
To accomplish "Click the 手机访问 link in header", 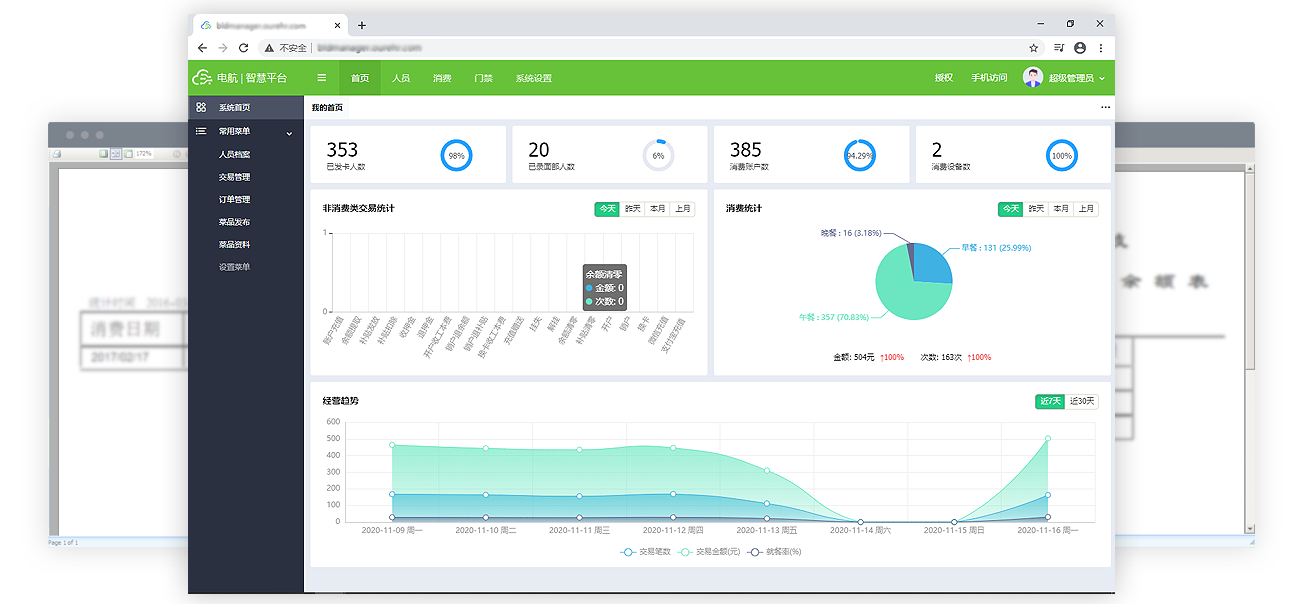I will (988, 78).
